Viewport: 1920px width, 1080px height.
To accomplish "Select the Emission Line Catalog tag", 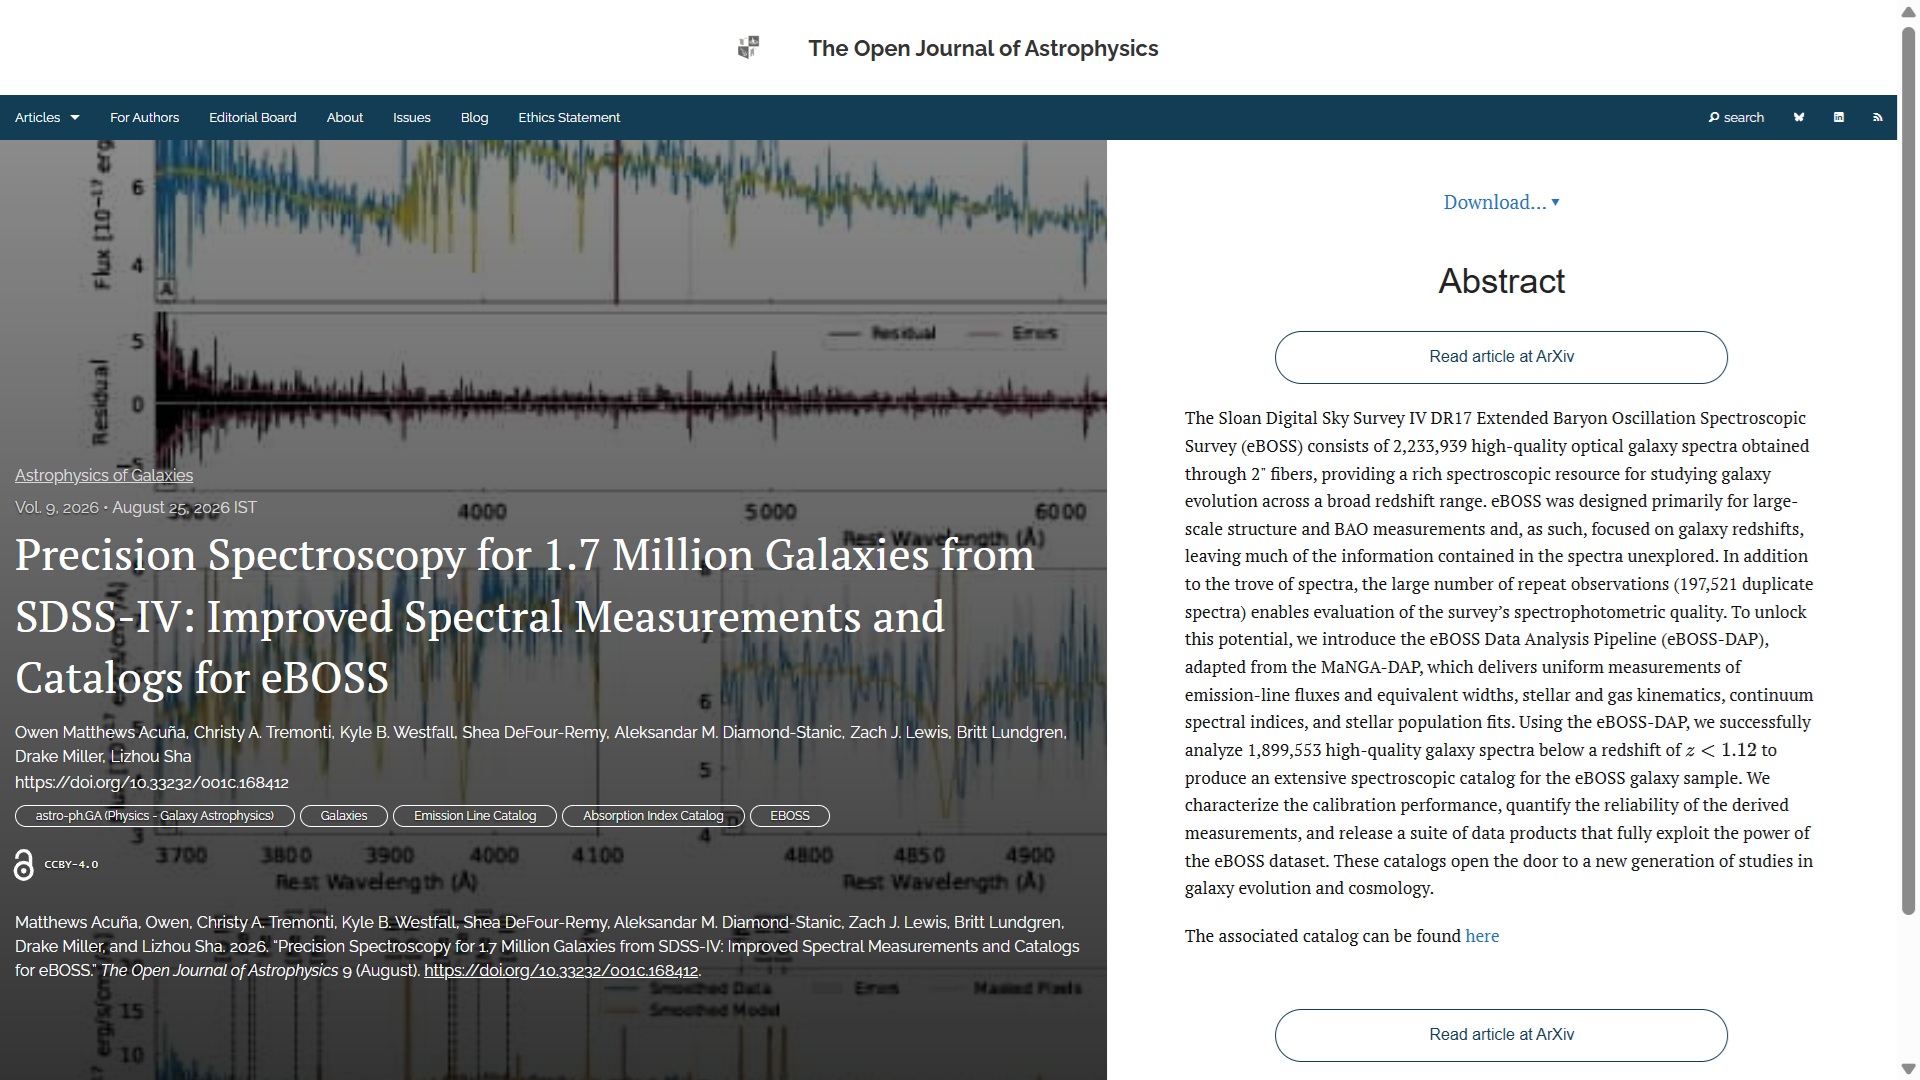I will 475,816.
